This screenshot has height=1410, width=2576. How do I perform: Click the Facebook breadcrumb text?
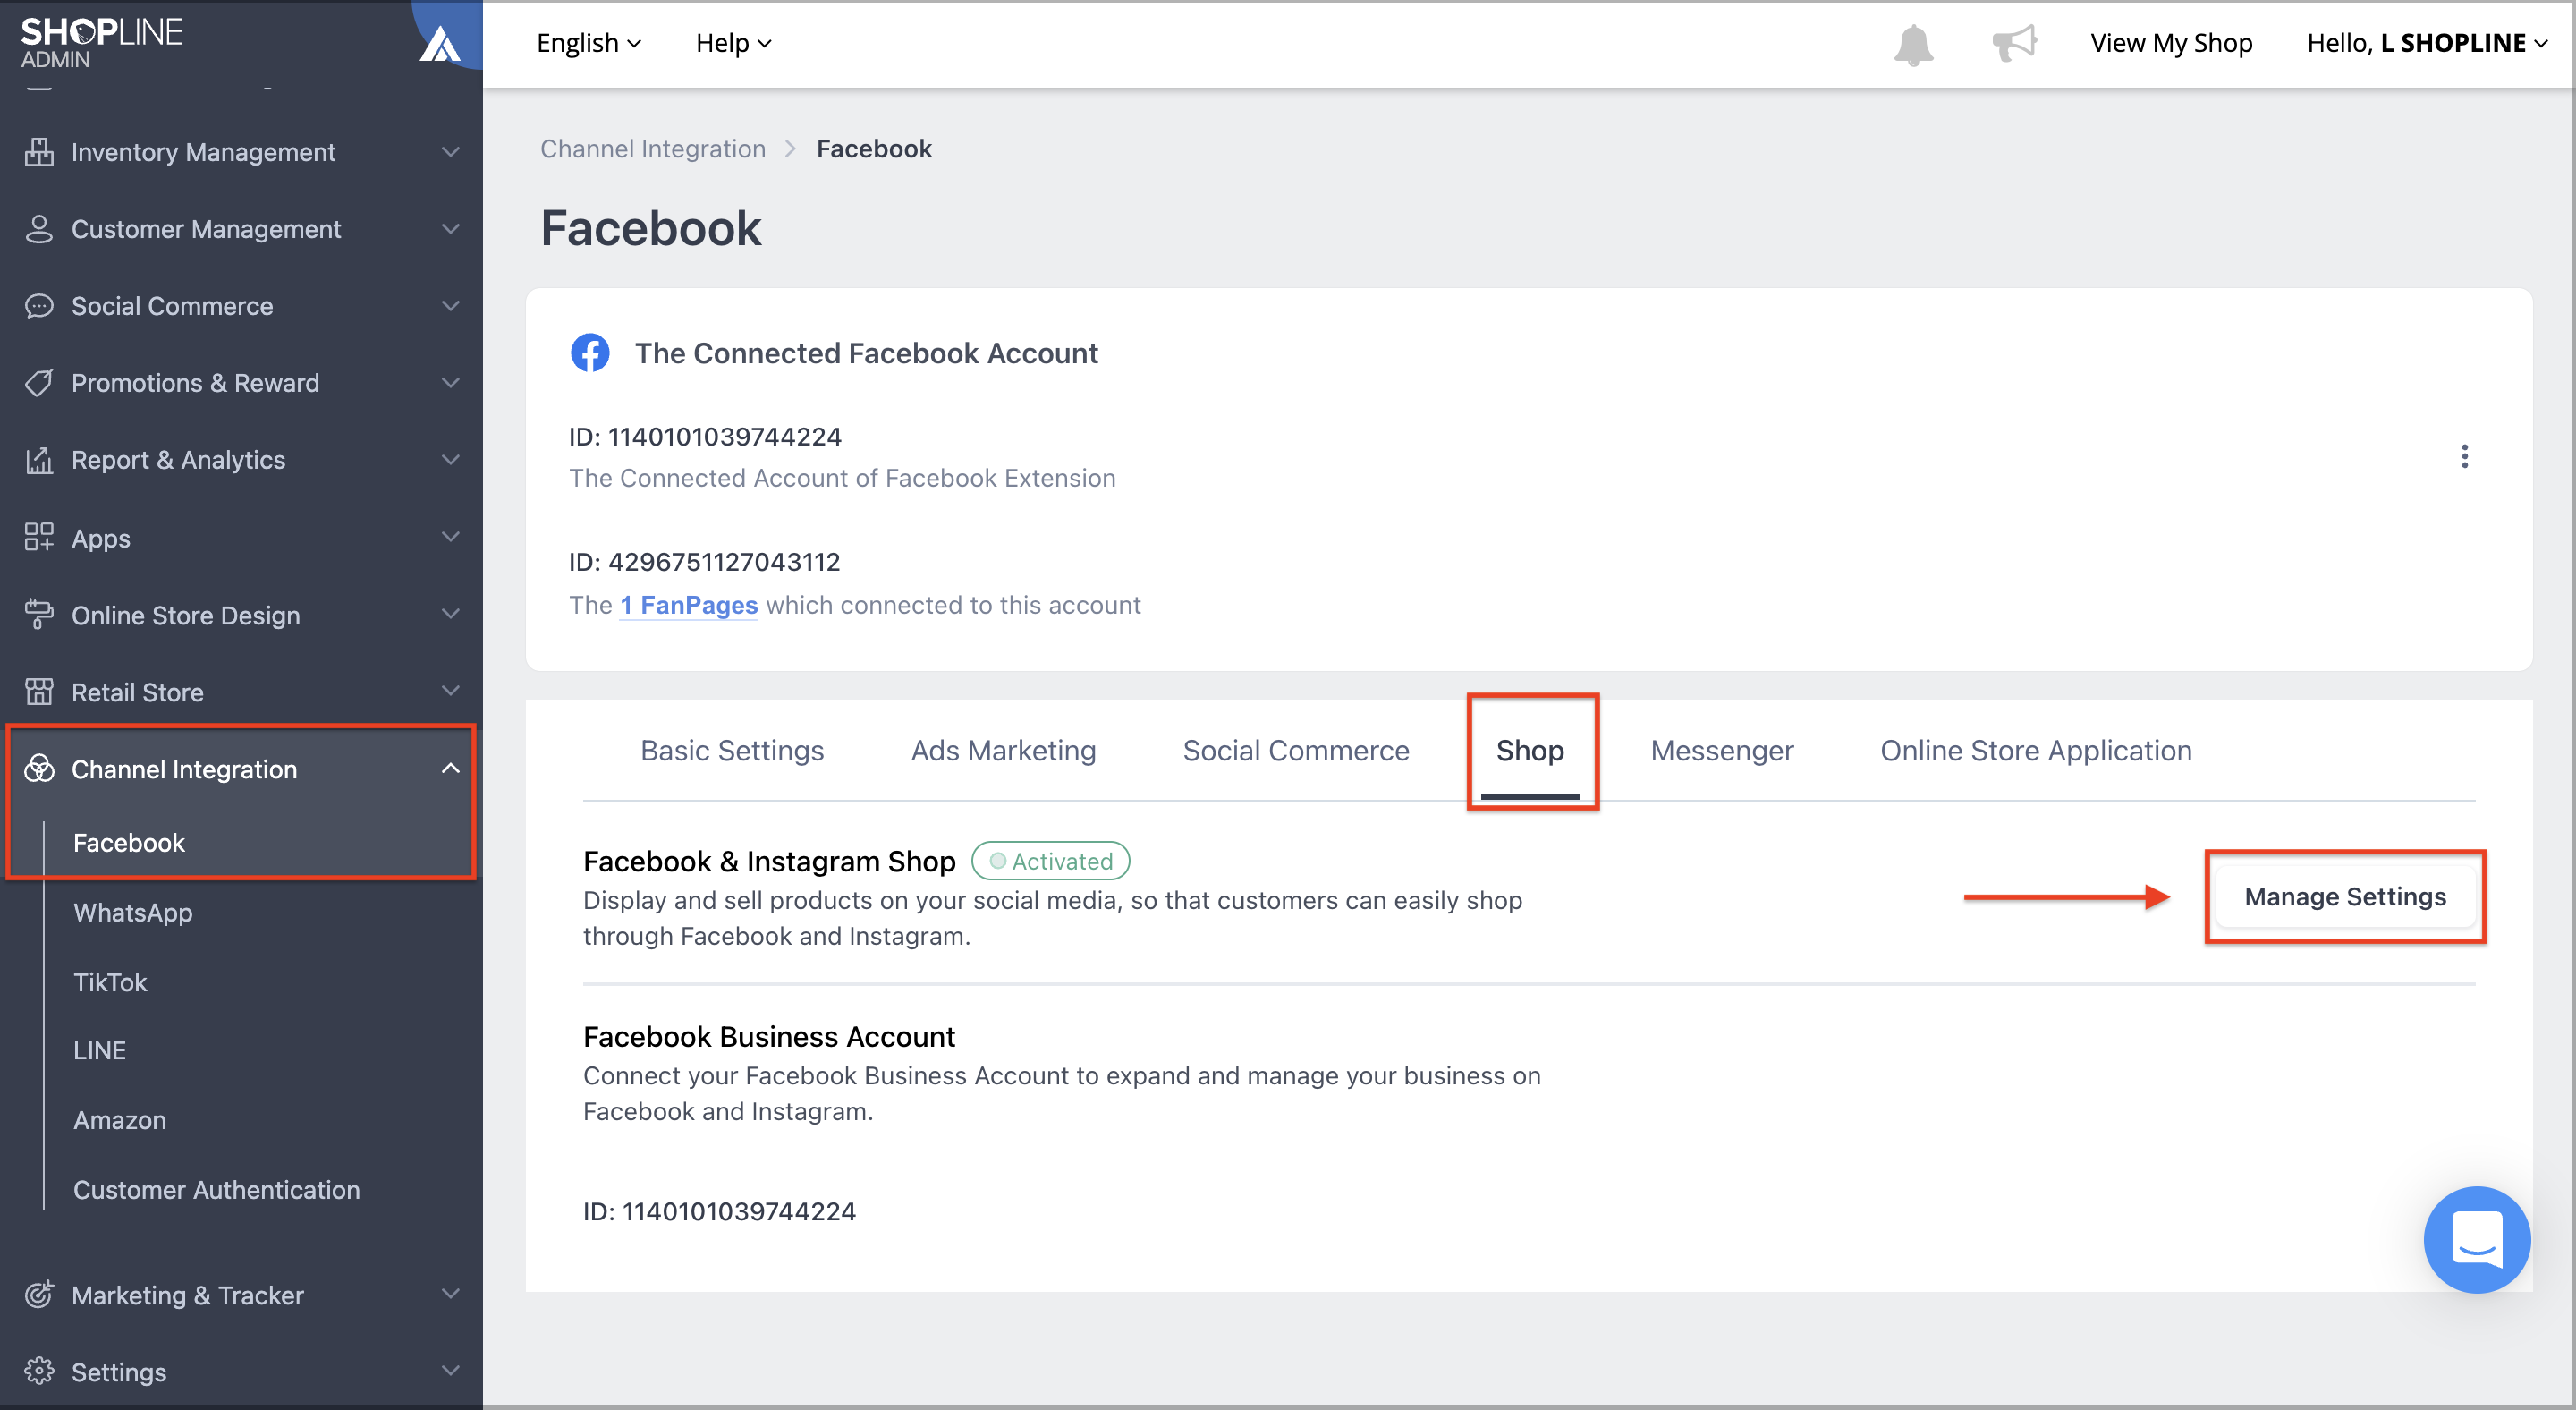[x=874, y=149]
